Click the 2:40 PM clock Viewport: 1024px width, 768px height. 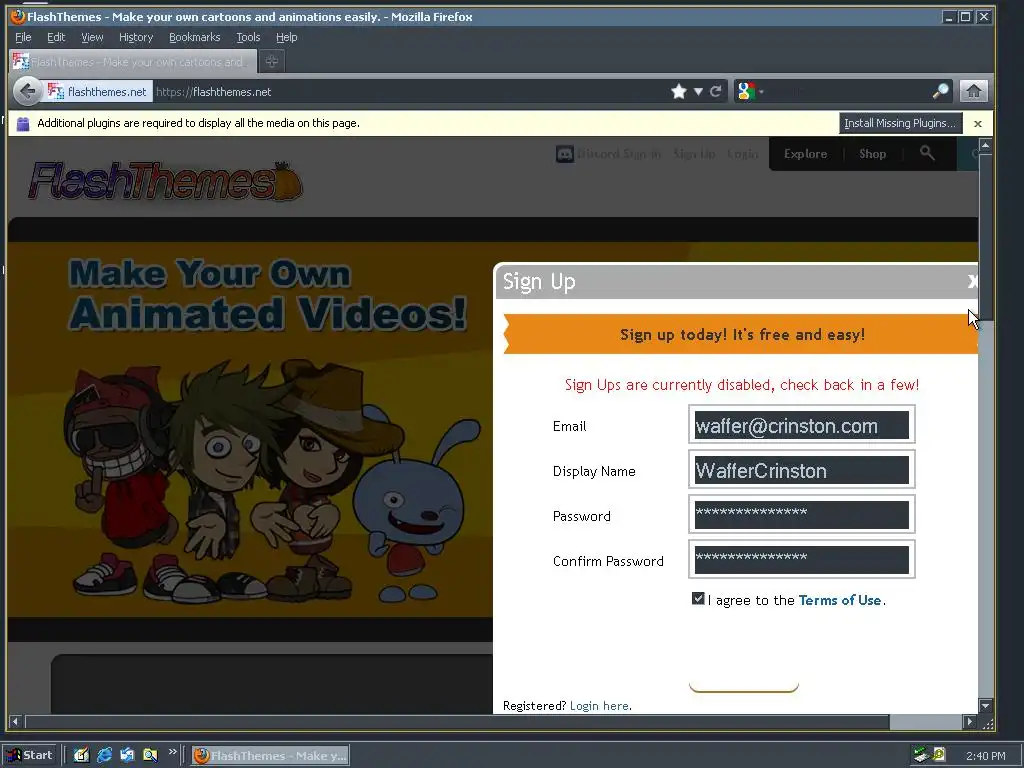[985, 756]
